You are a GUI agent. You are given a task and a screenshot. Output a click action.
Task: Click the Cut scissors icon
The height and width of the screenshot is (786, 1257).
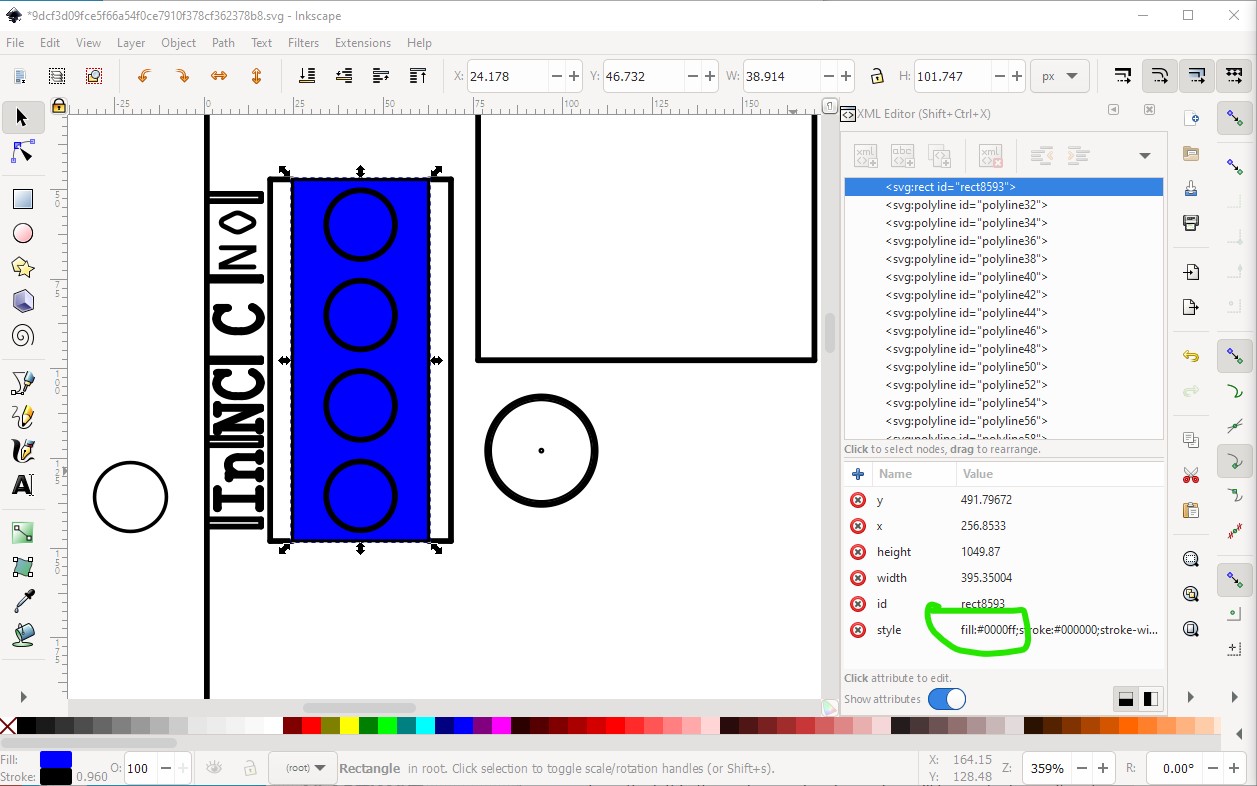[1190, 475]
